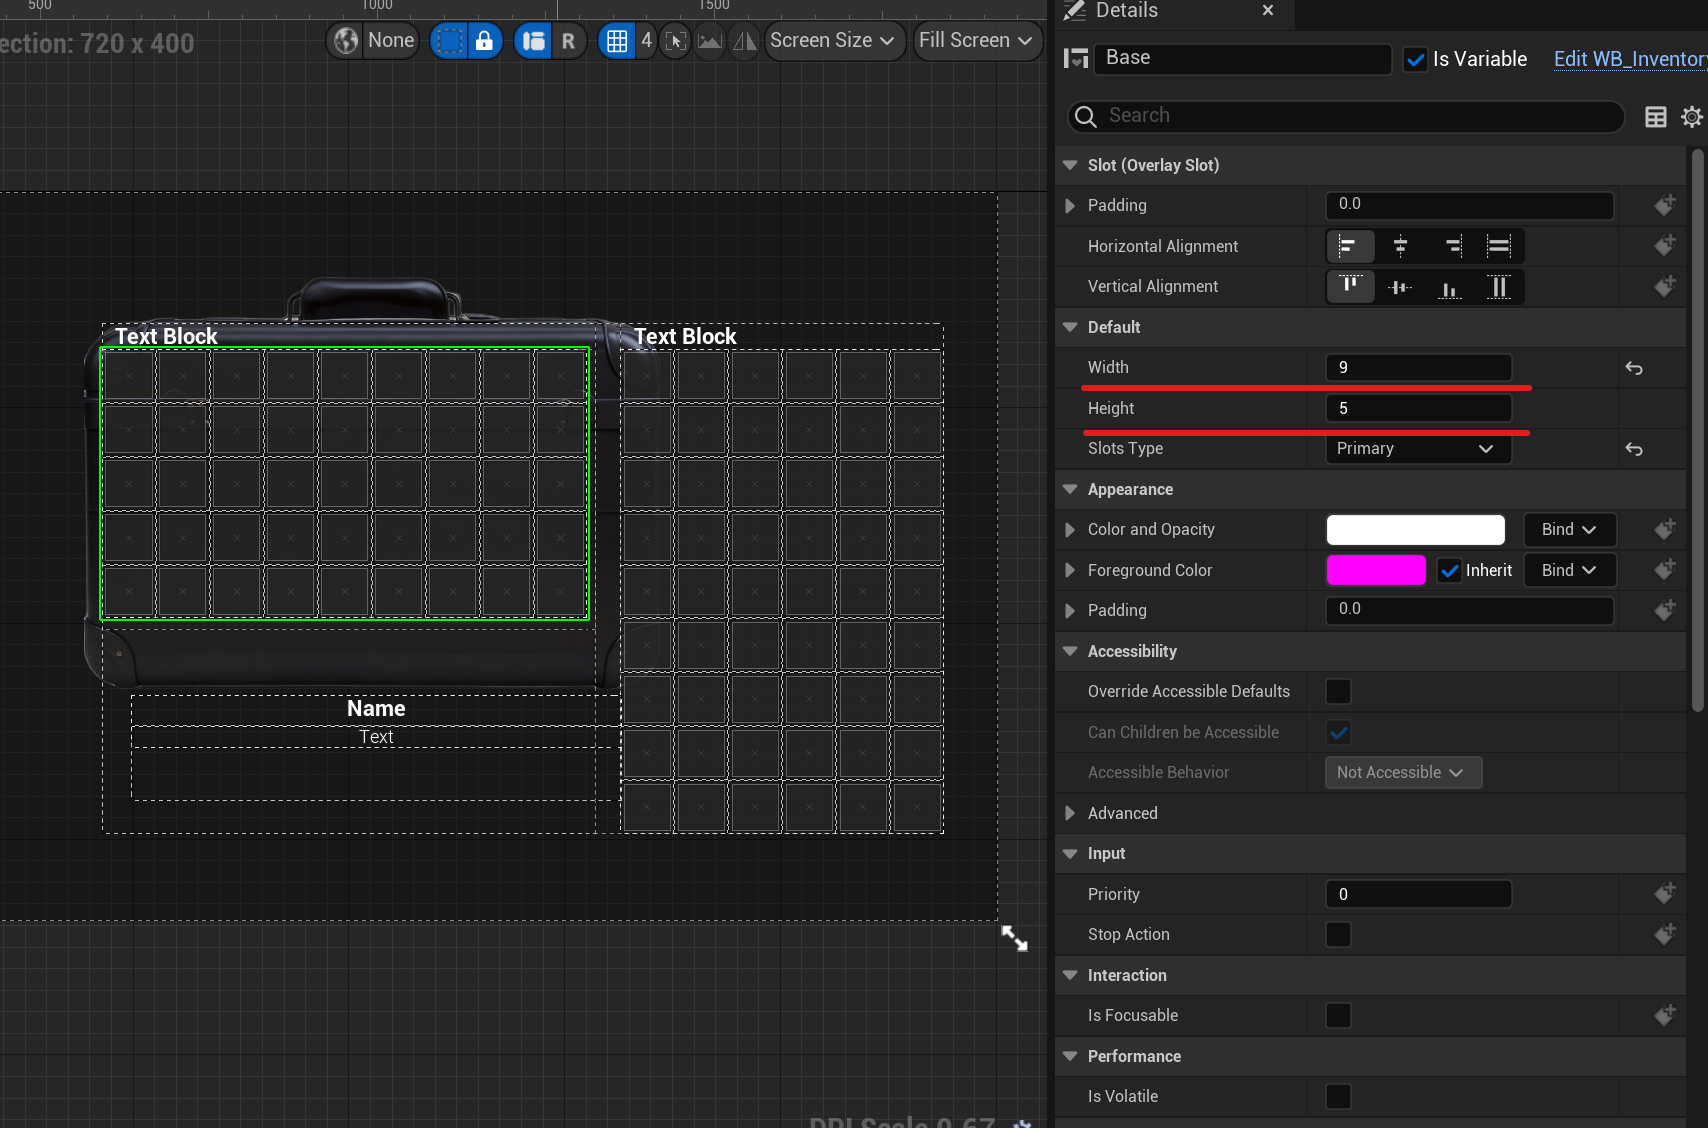Collapse the Input section
Viewport: 1708px width, 1128px height.
[1070, 854]
